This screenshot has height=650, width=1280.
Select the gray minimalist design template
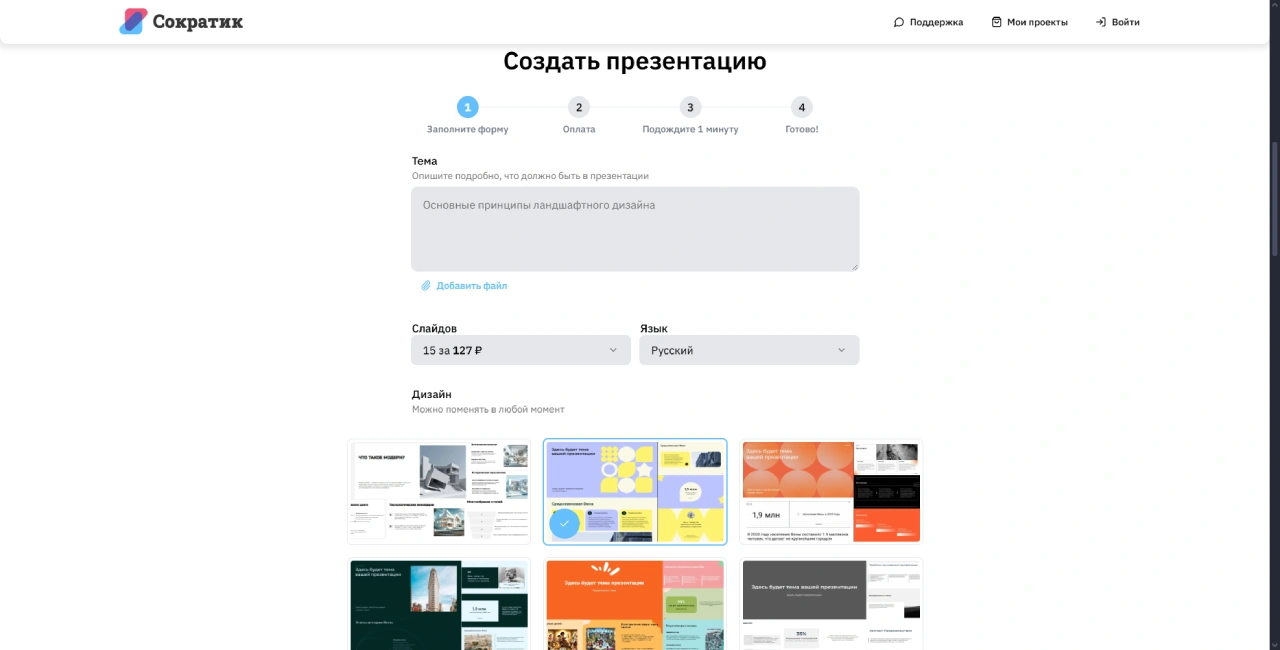pyautogui.click(x=831, y=604)
